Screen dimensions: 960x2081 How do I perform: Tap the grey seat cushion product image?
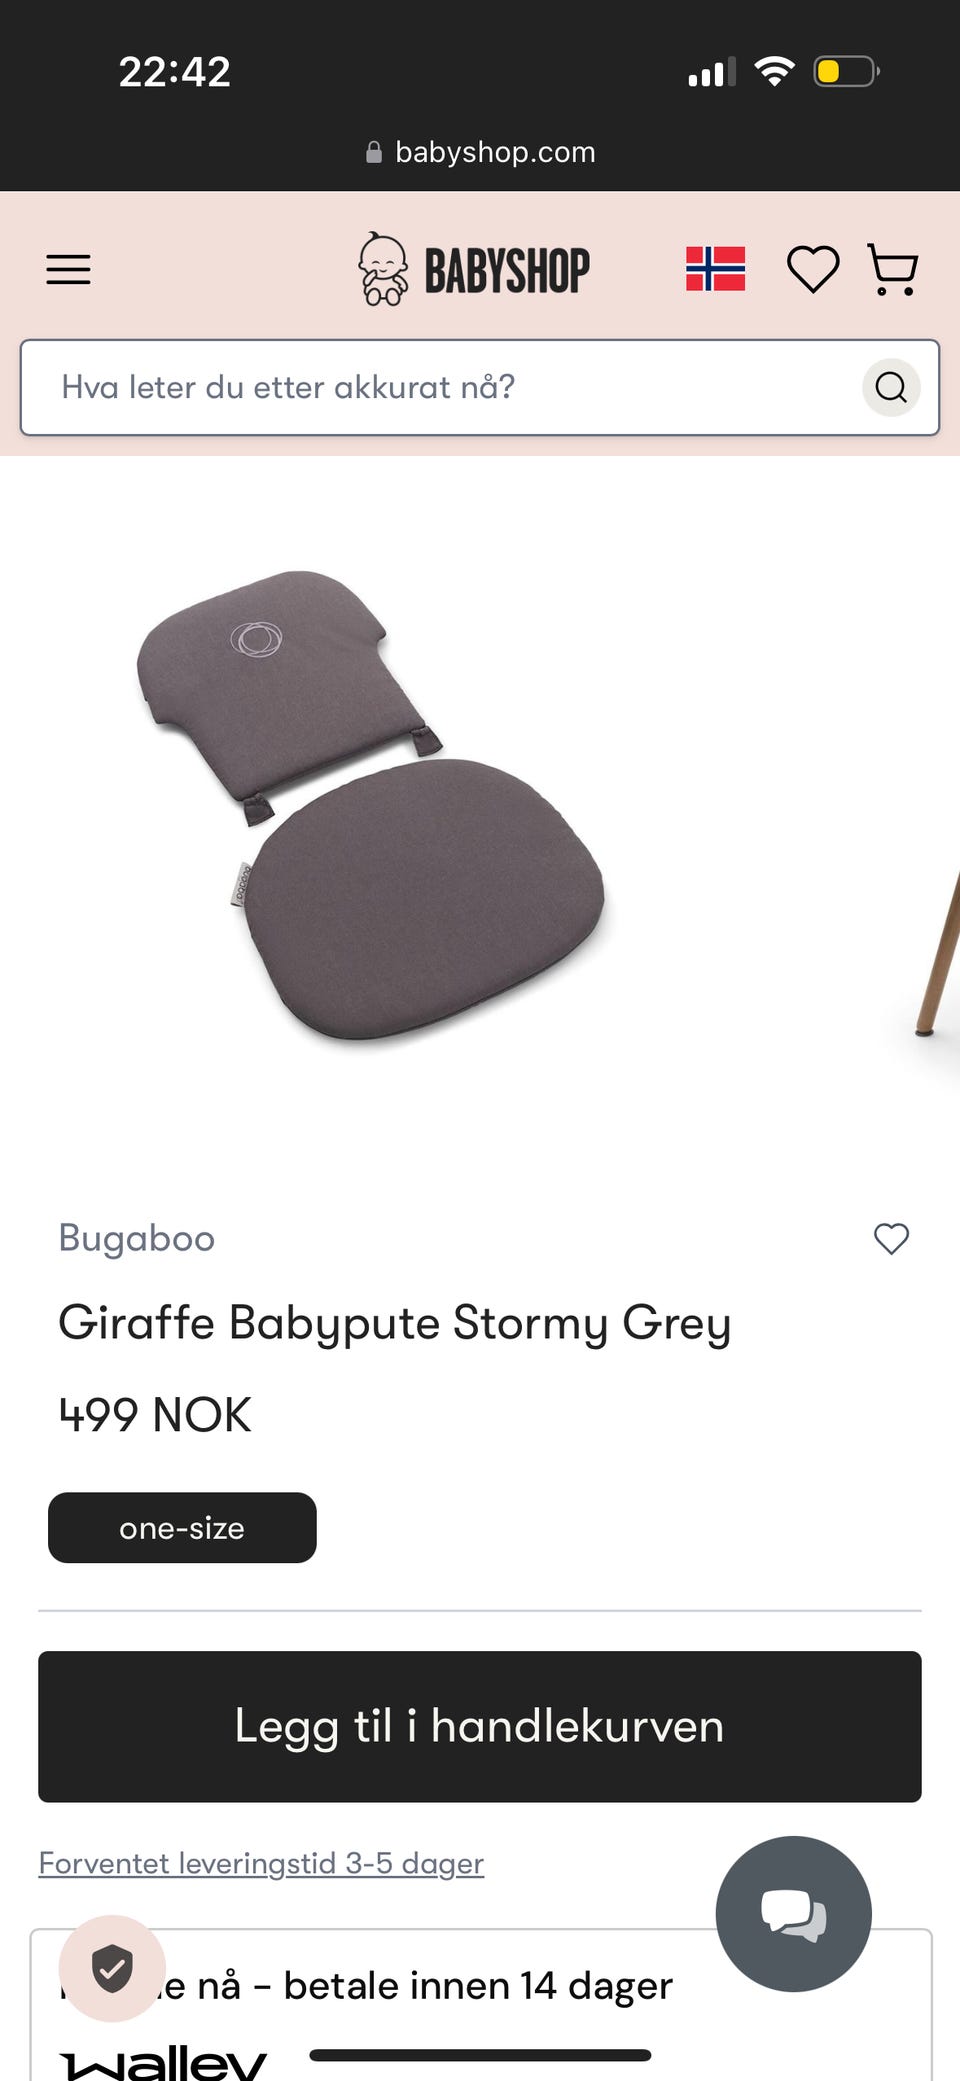(370, 806)
